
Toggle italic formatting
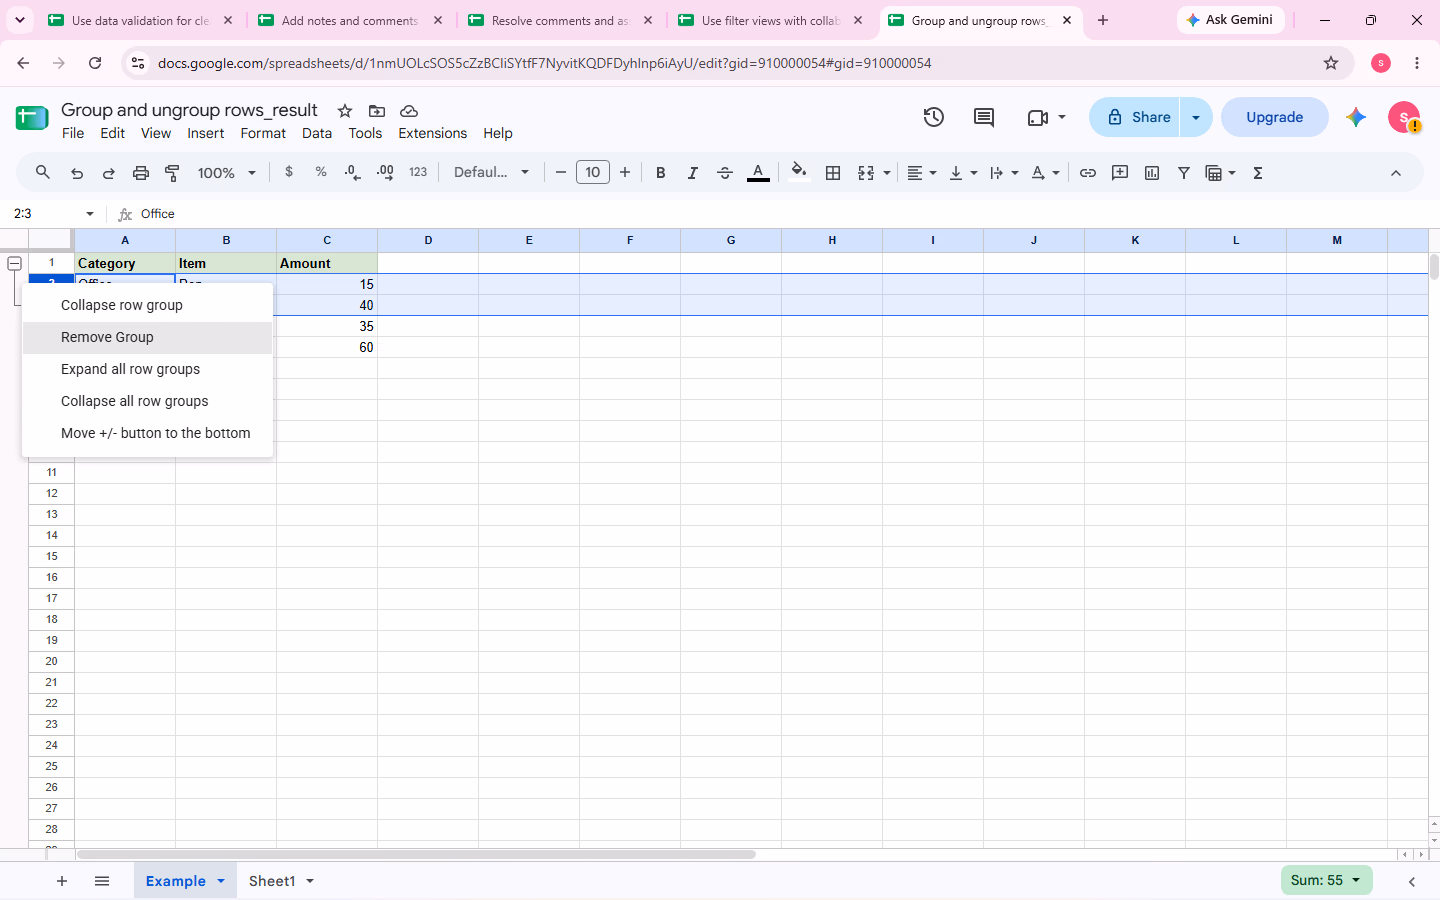click(x=693, y=173)
